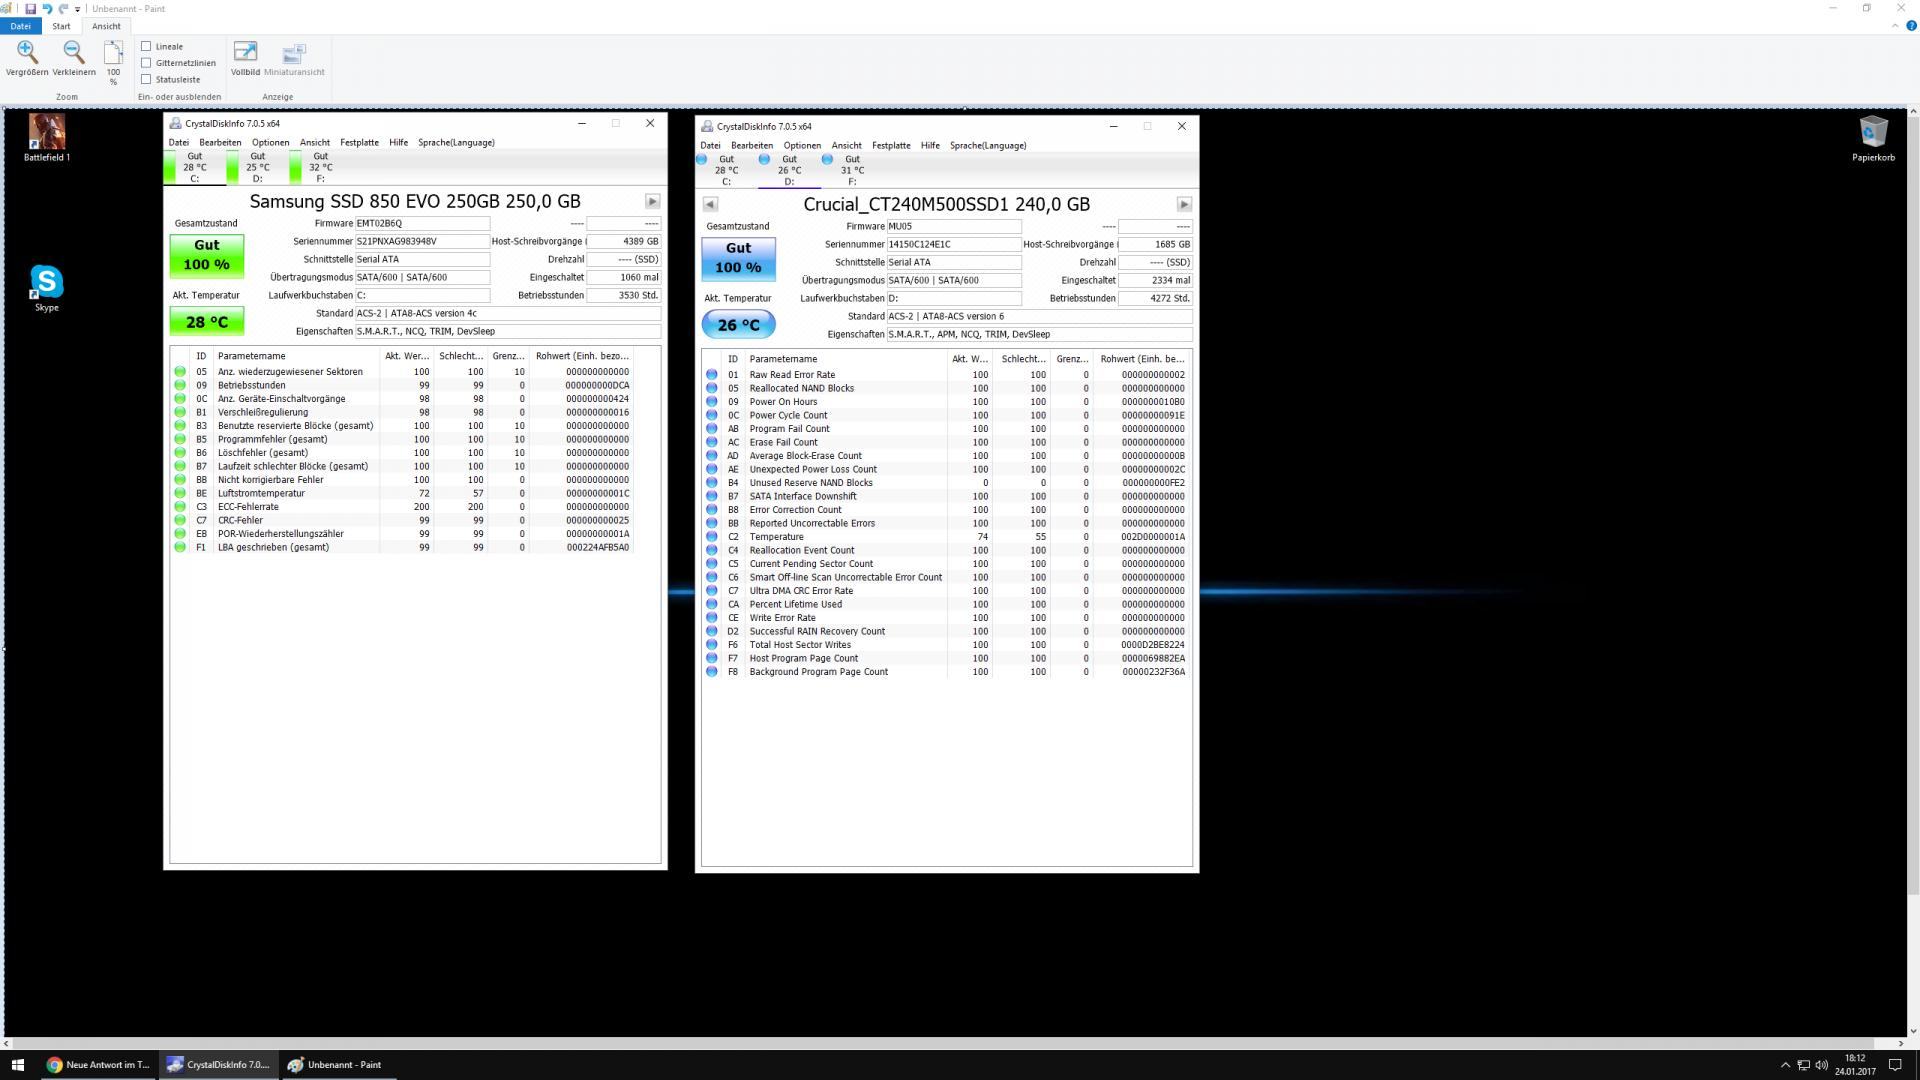Open the Datei menu

coord(20,26)
